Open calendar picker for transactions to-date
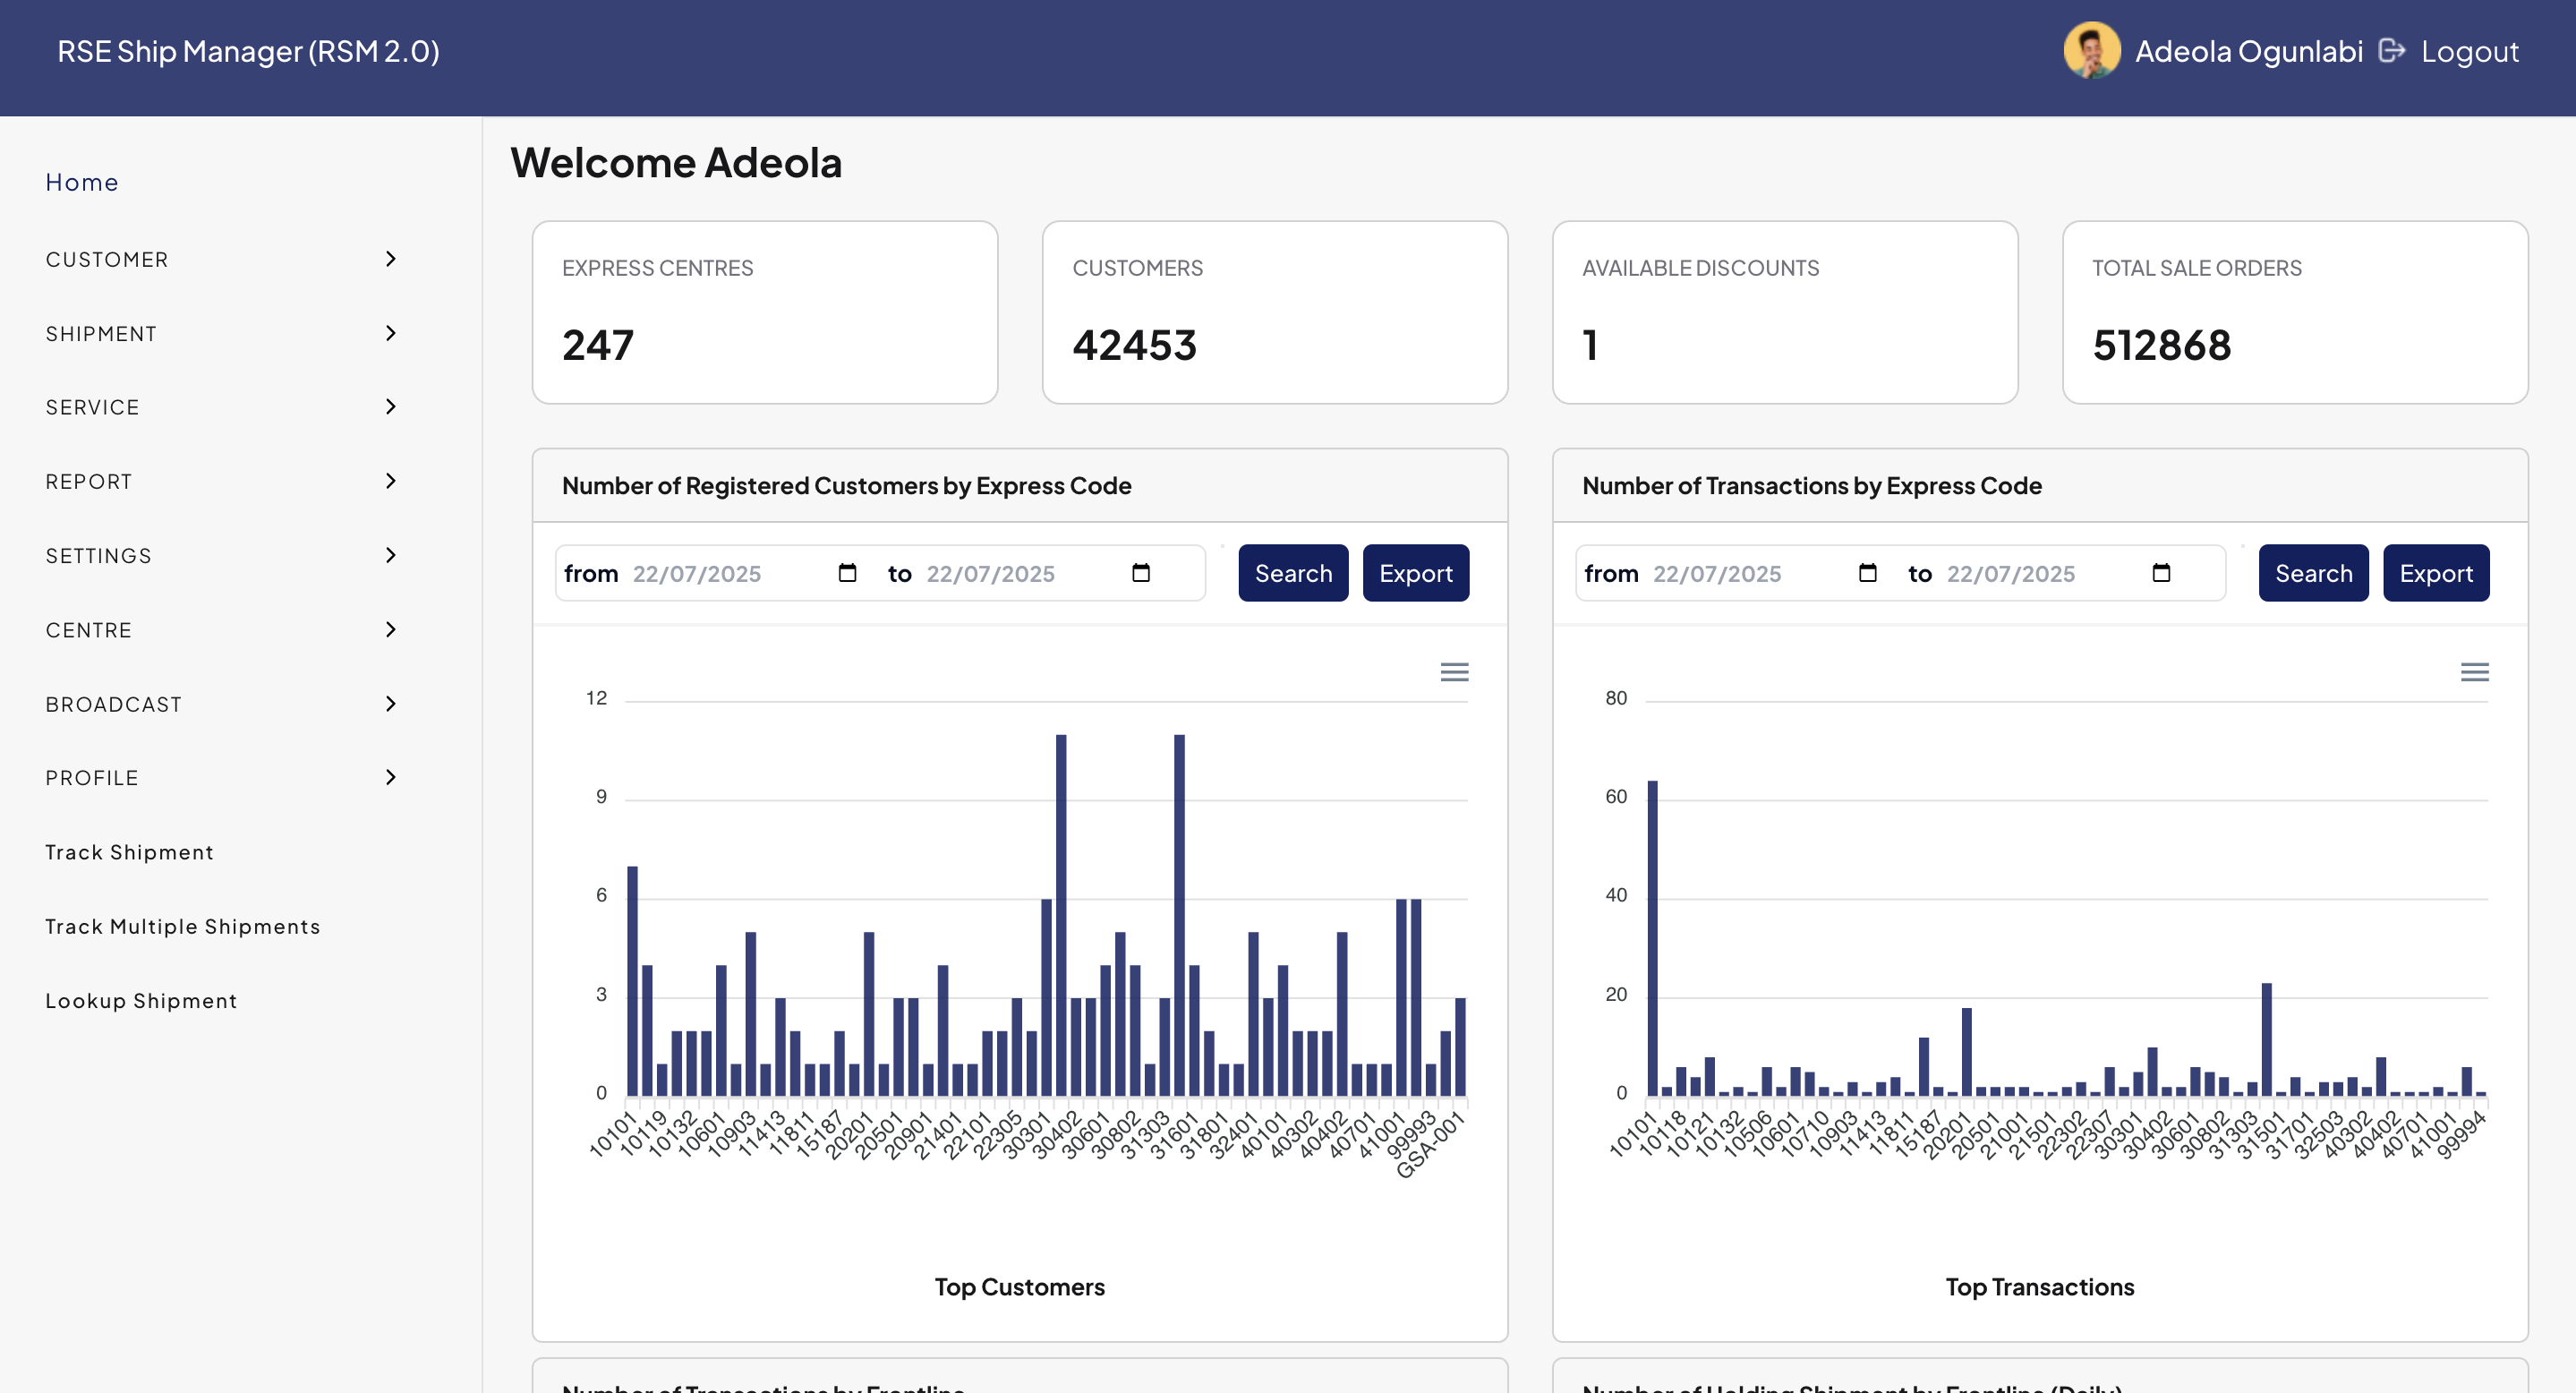Screen dimensions: 2576x1393 click(2161, 573)
